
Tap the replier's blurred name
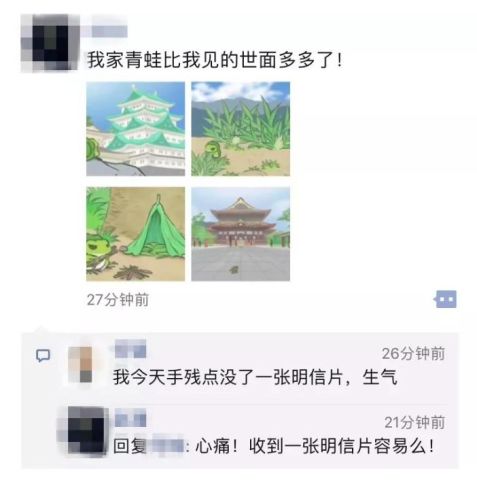click(x=130, y=418)
